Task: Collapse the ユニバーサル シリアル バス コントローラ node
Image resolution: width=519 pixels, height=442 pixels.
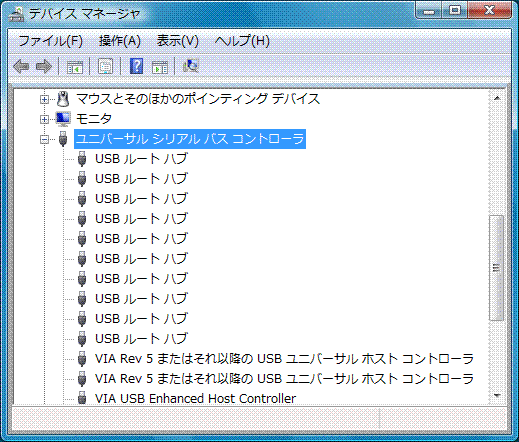Action: (x=44, y=139)
